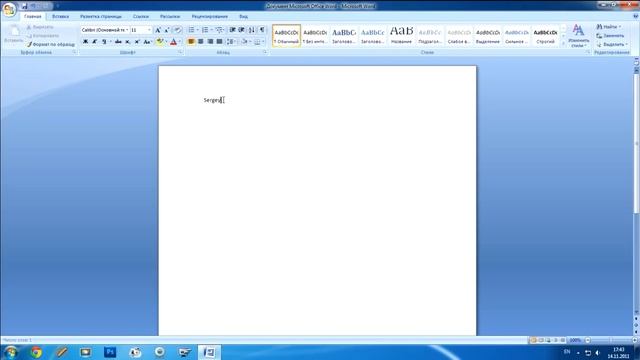Switch to Рецензирование ribbon tab
The image size is (640, 360).
pyautogui.click(x=210, y=17)
